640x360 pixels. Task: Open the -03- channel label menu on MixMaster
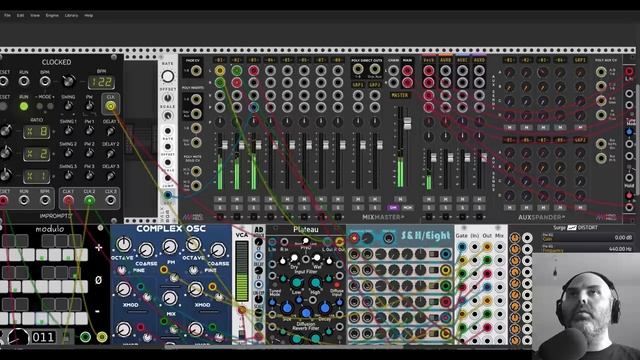(x=253, y=60)
